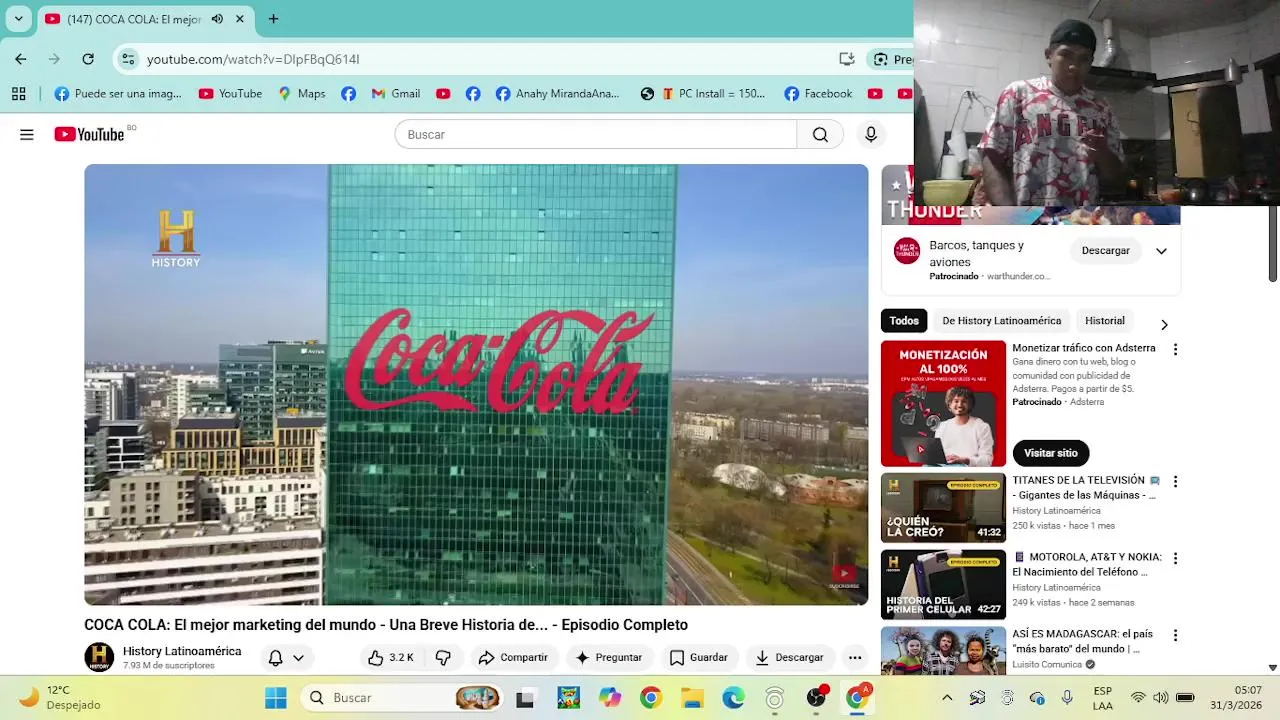1280x720 pixels.
Task: Select the Historial filter chip
Action: [1105, 321]
